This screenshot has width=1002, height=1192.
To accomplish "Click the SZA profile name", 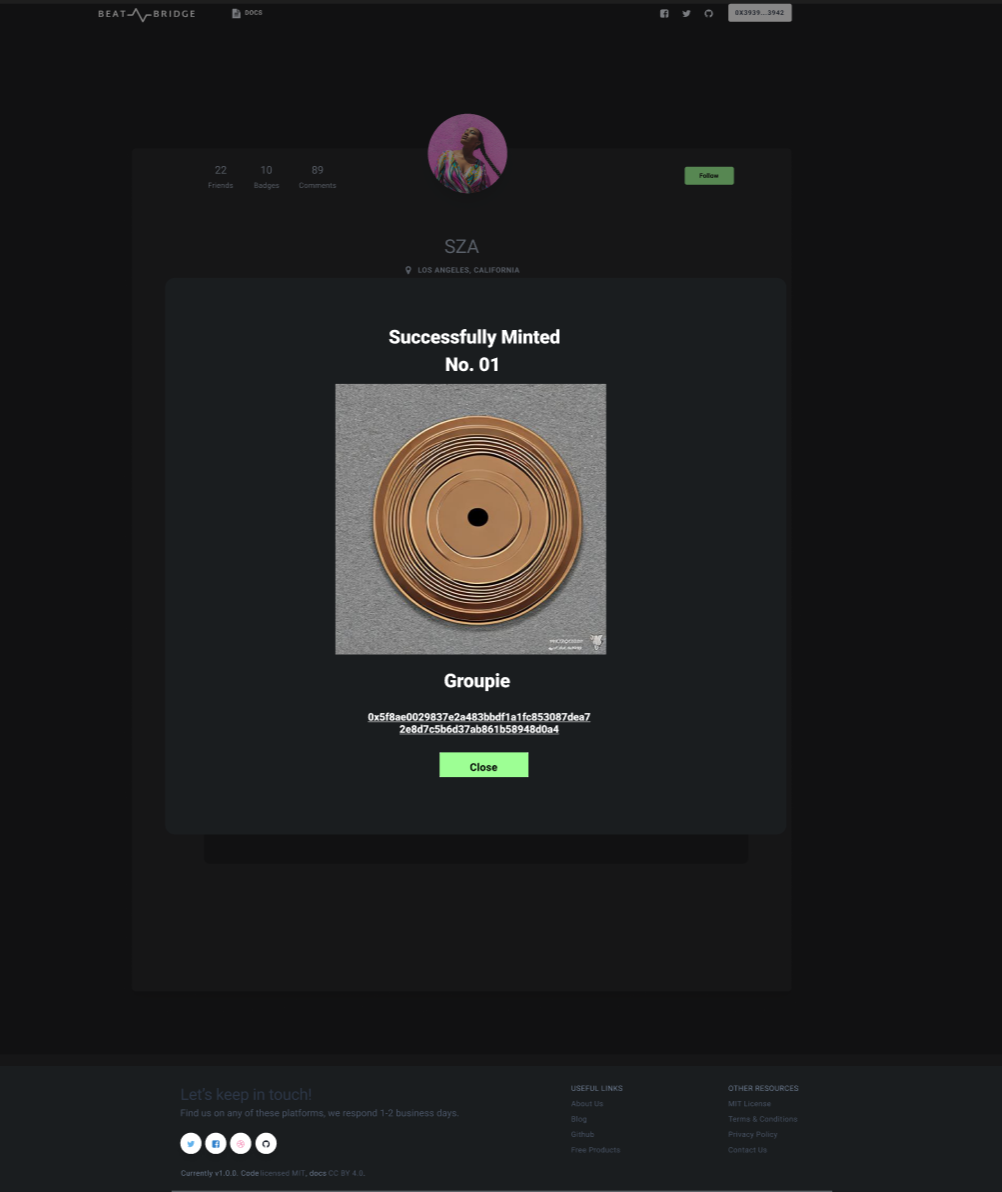I will pos(461,246).
